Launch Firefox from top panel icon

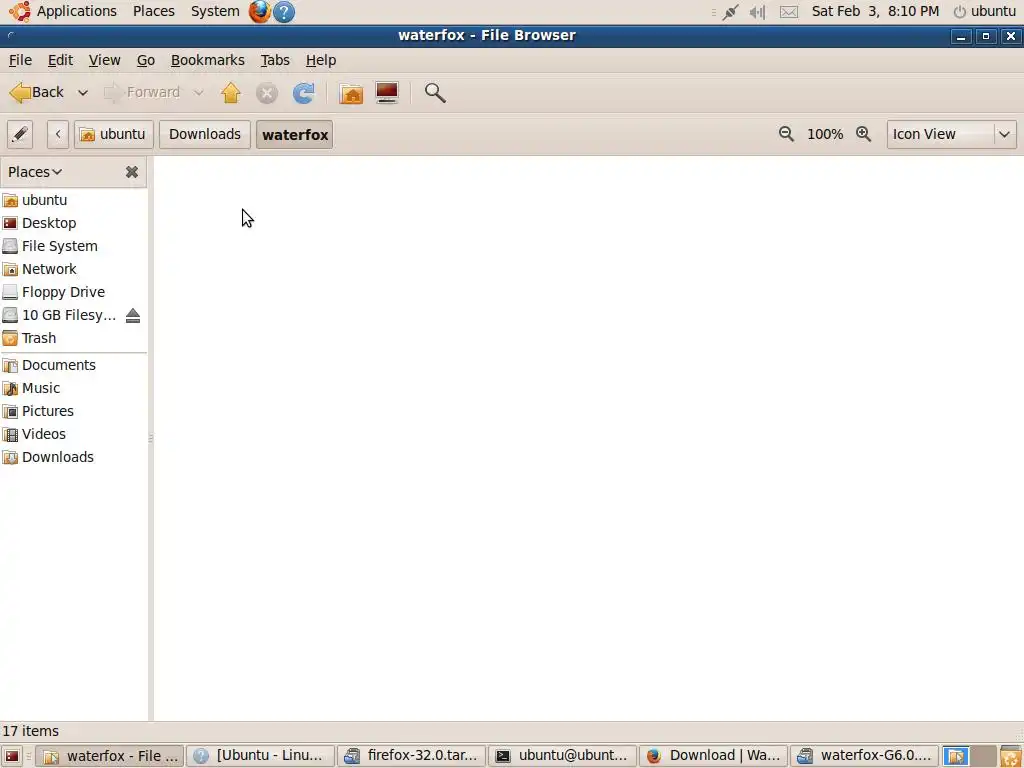(x=260, y=11)
